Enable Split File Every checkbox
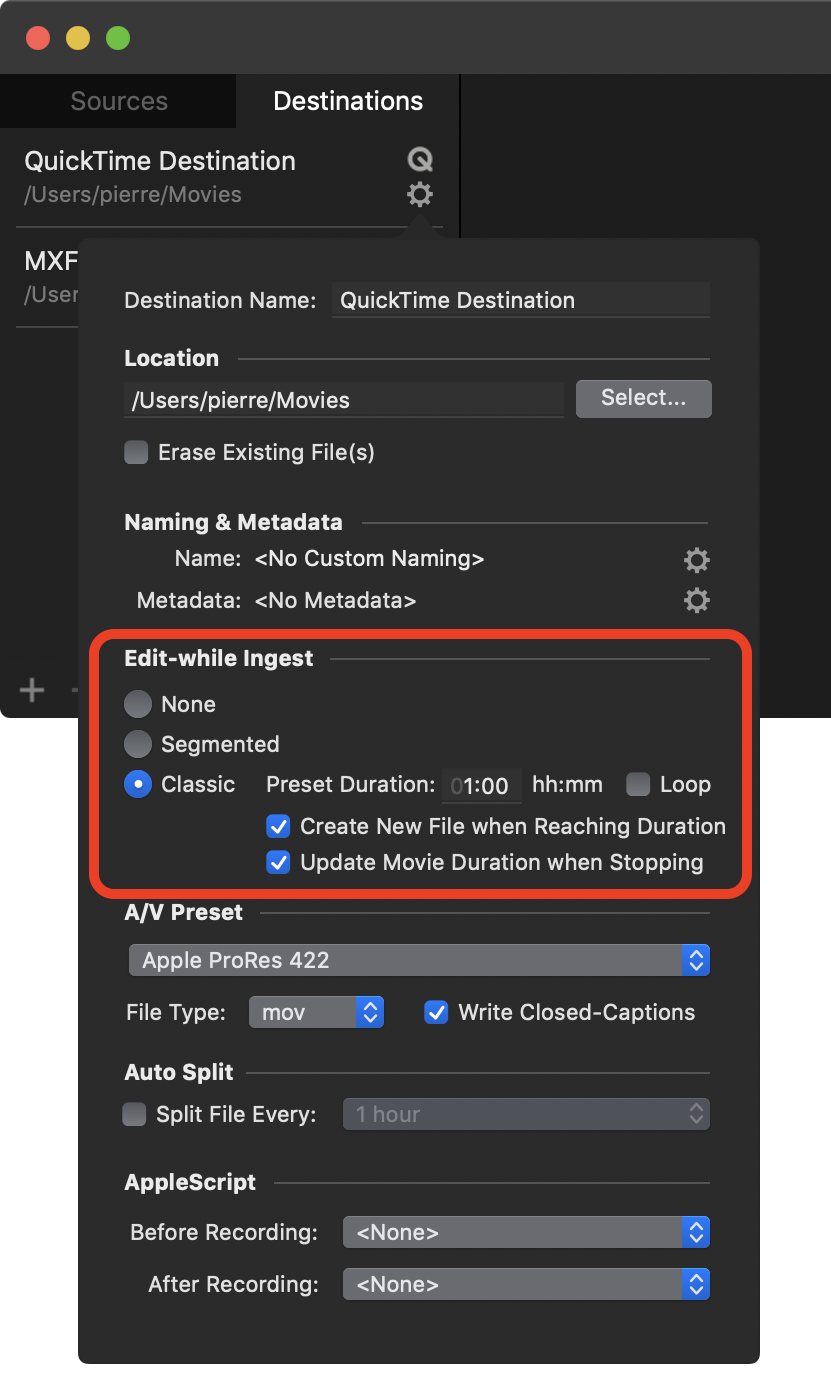This screenshot has height=1390, width=831. tap(134, 1114)
